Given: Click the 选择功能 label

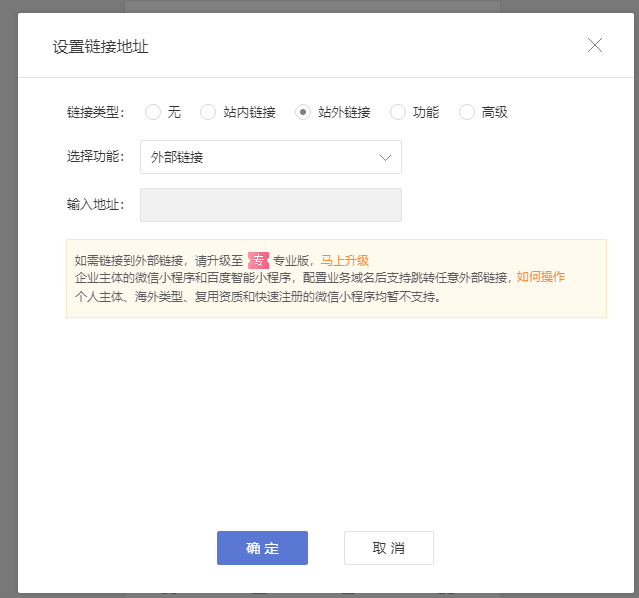Looking at the screenshot, I should point(95,157).
